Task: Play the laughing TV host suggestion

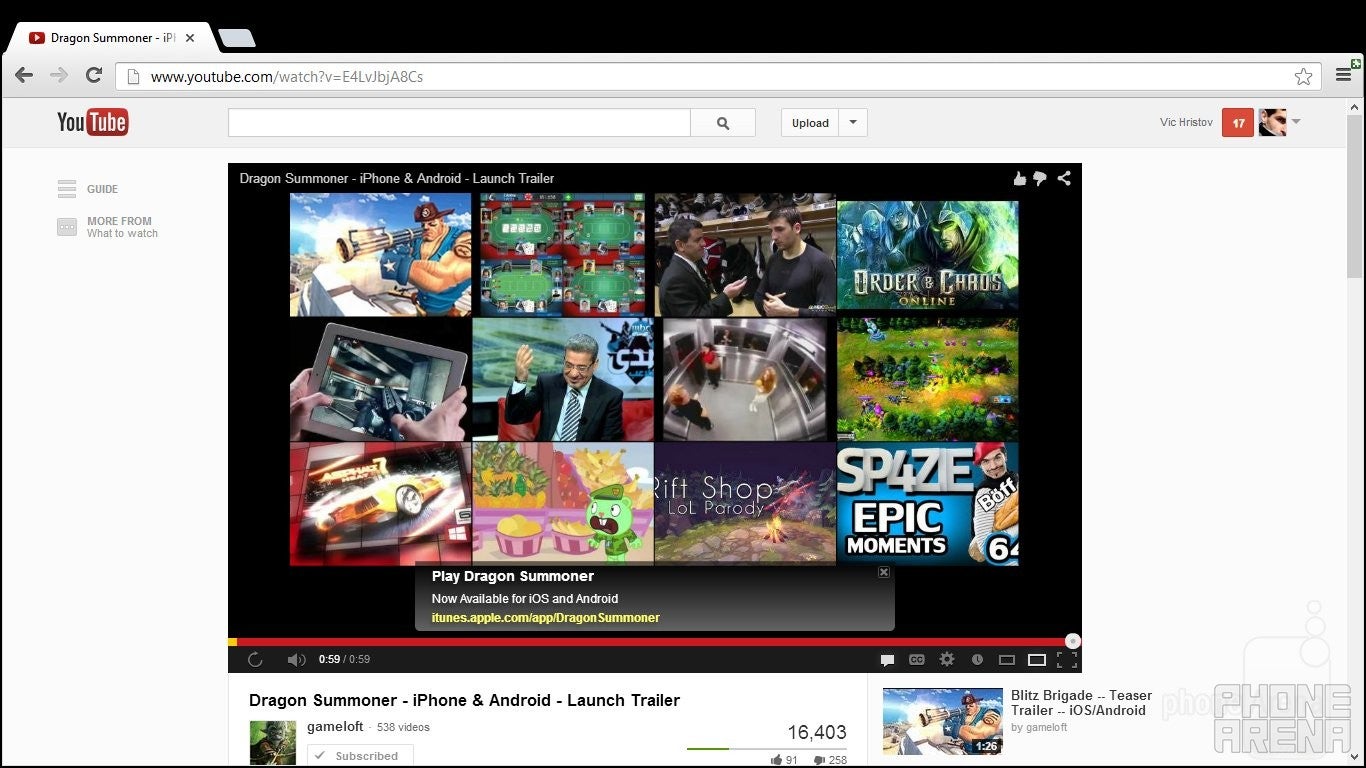Action: (563, 379)
